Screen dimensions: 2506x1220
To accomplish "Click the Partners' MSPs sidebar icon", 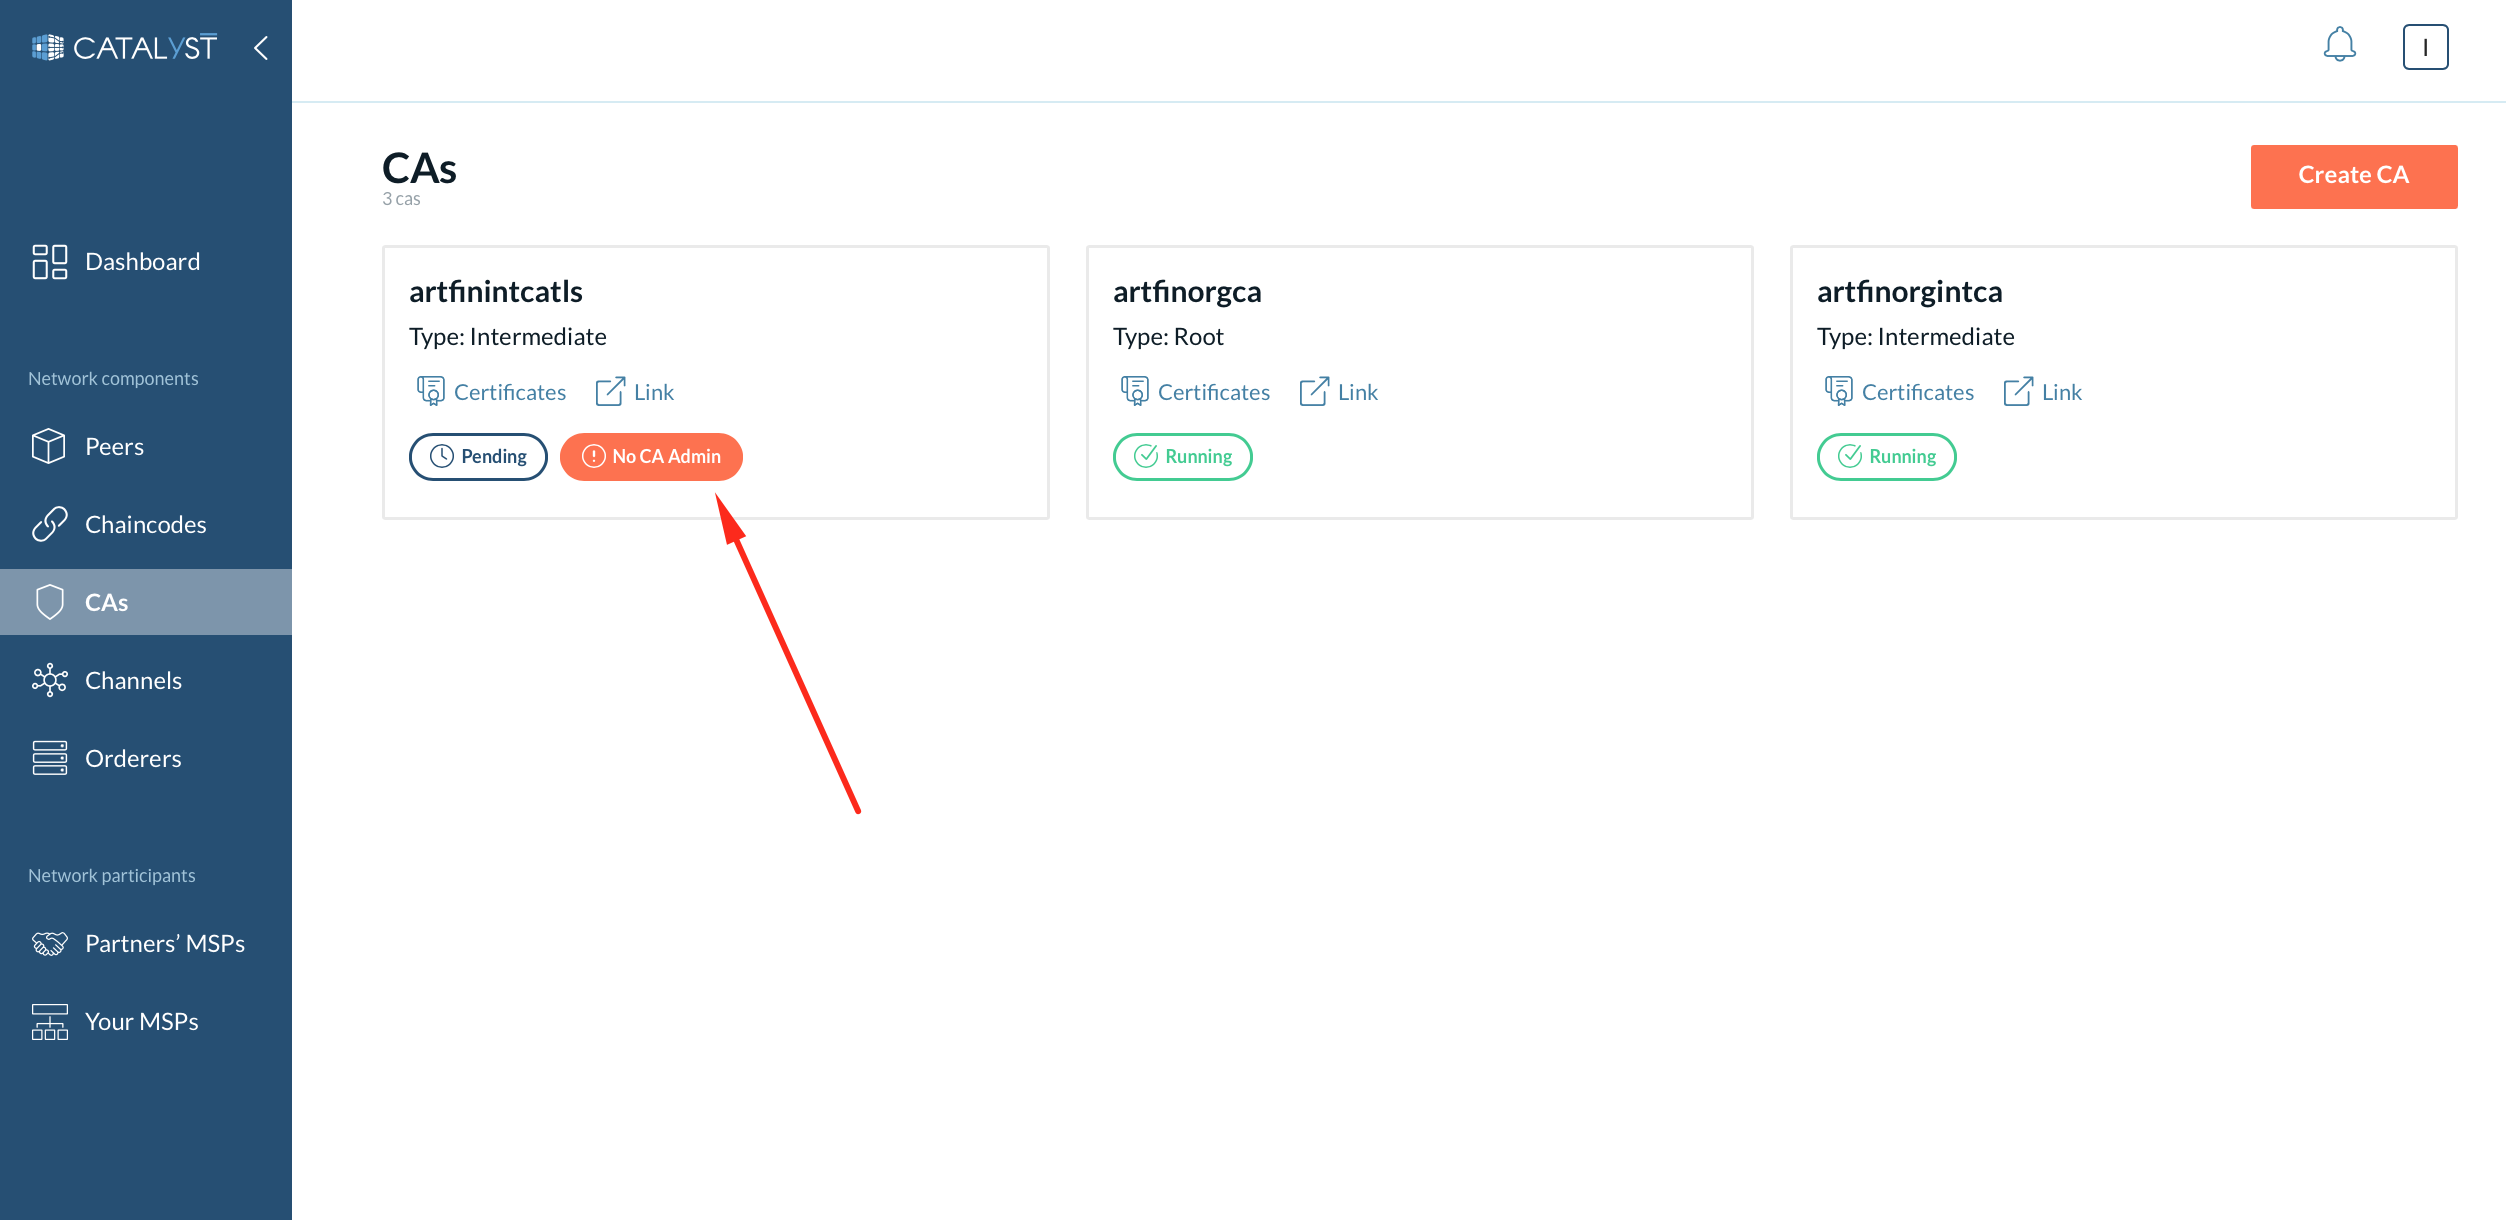I will (50, 942).
